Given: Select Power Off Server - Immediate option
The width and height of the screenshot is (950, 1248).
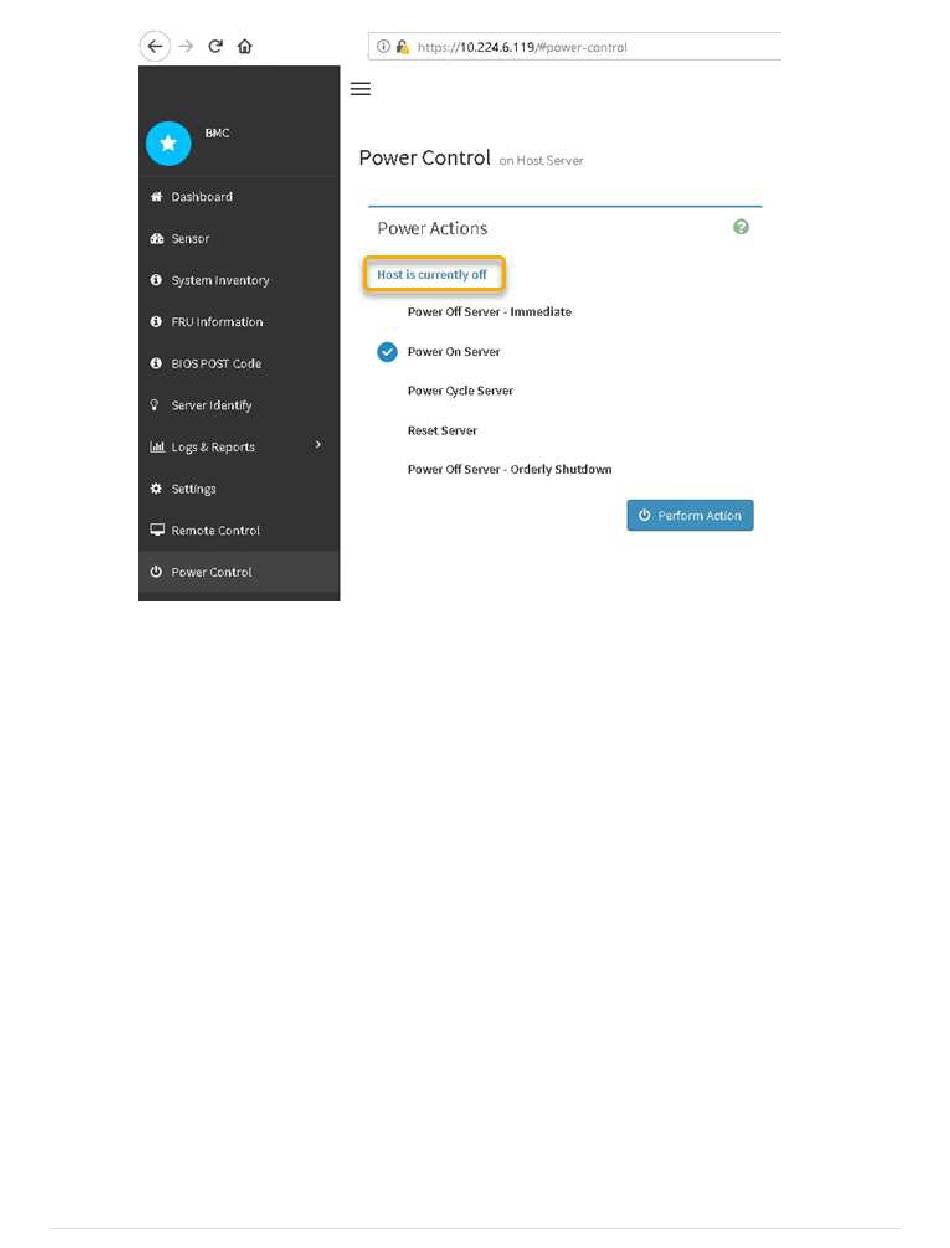Looking at the screenshot, I should click(489, 312).
